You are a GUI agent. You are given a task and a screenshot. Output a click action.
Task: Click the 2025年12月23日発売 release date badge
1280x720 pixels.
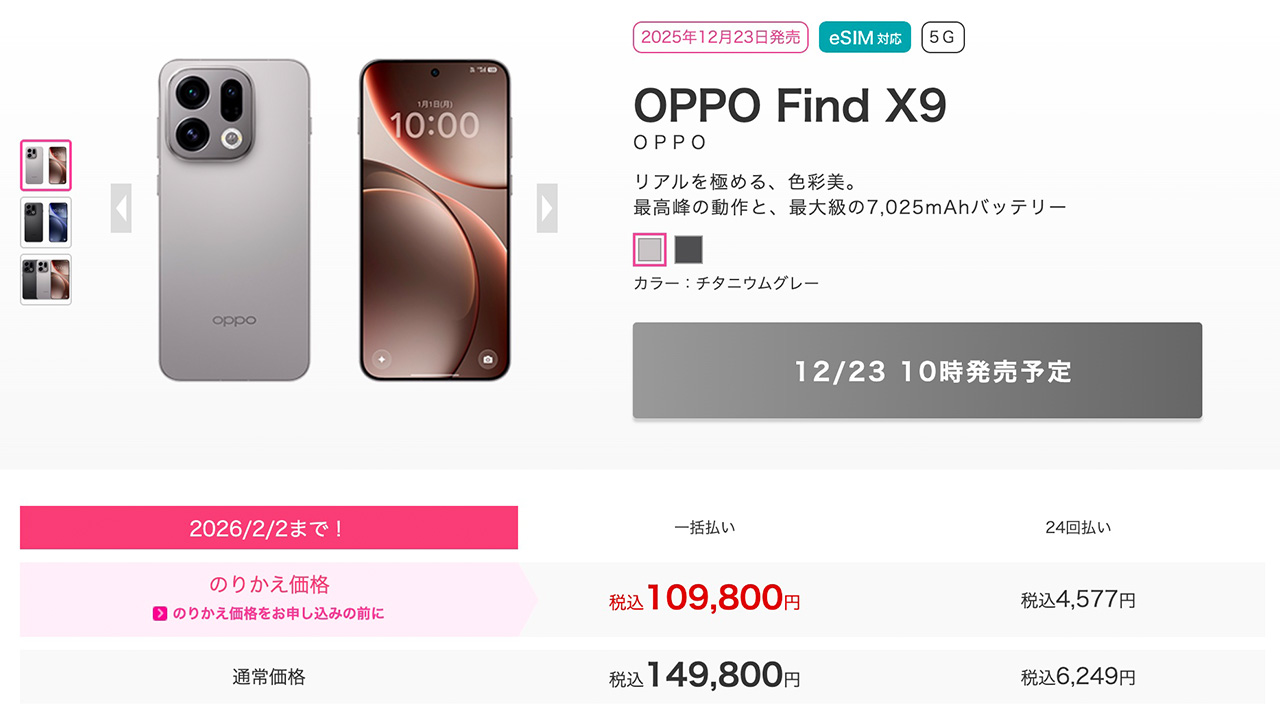(720, 38)
